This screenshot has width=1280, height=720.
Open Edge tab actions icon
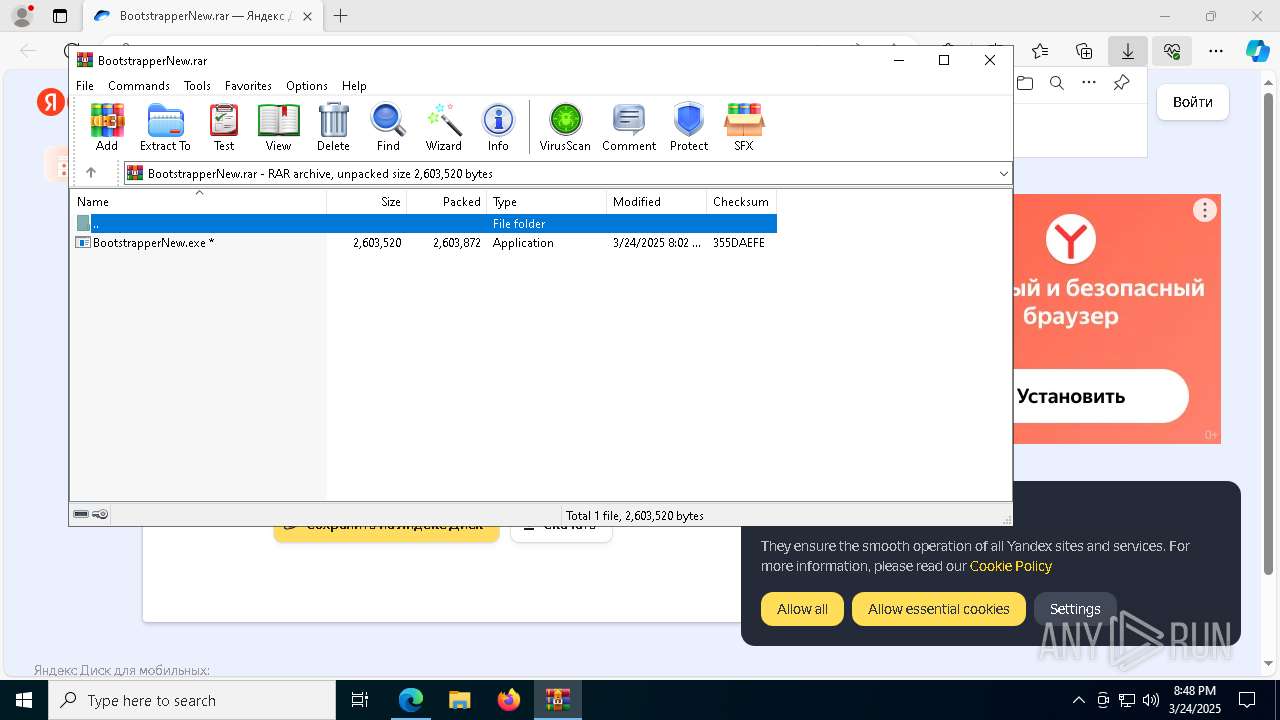pos(60,16)
